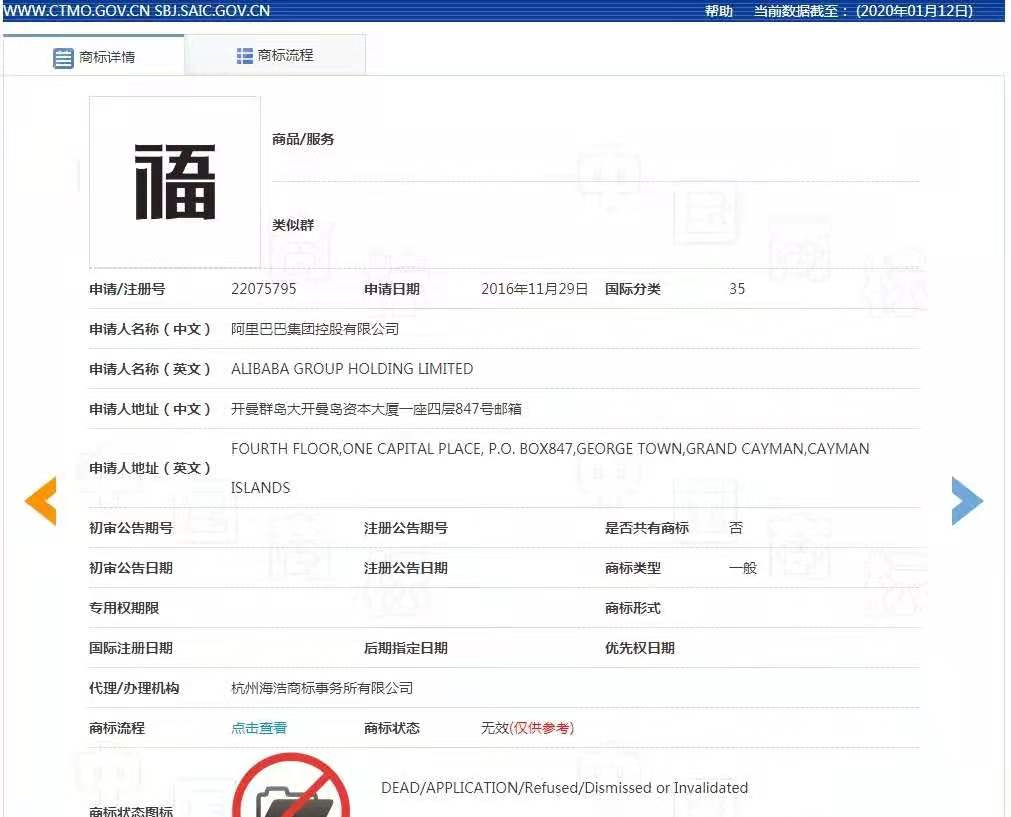Go to next record with blue right arrow
This screenshot has width=1011, height=817.
[967, 501]
